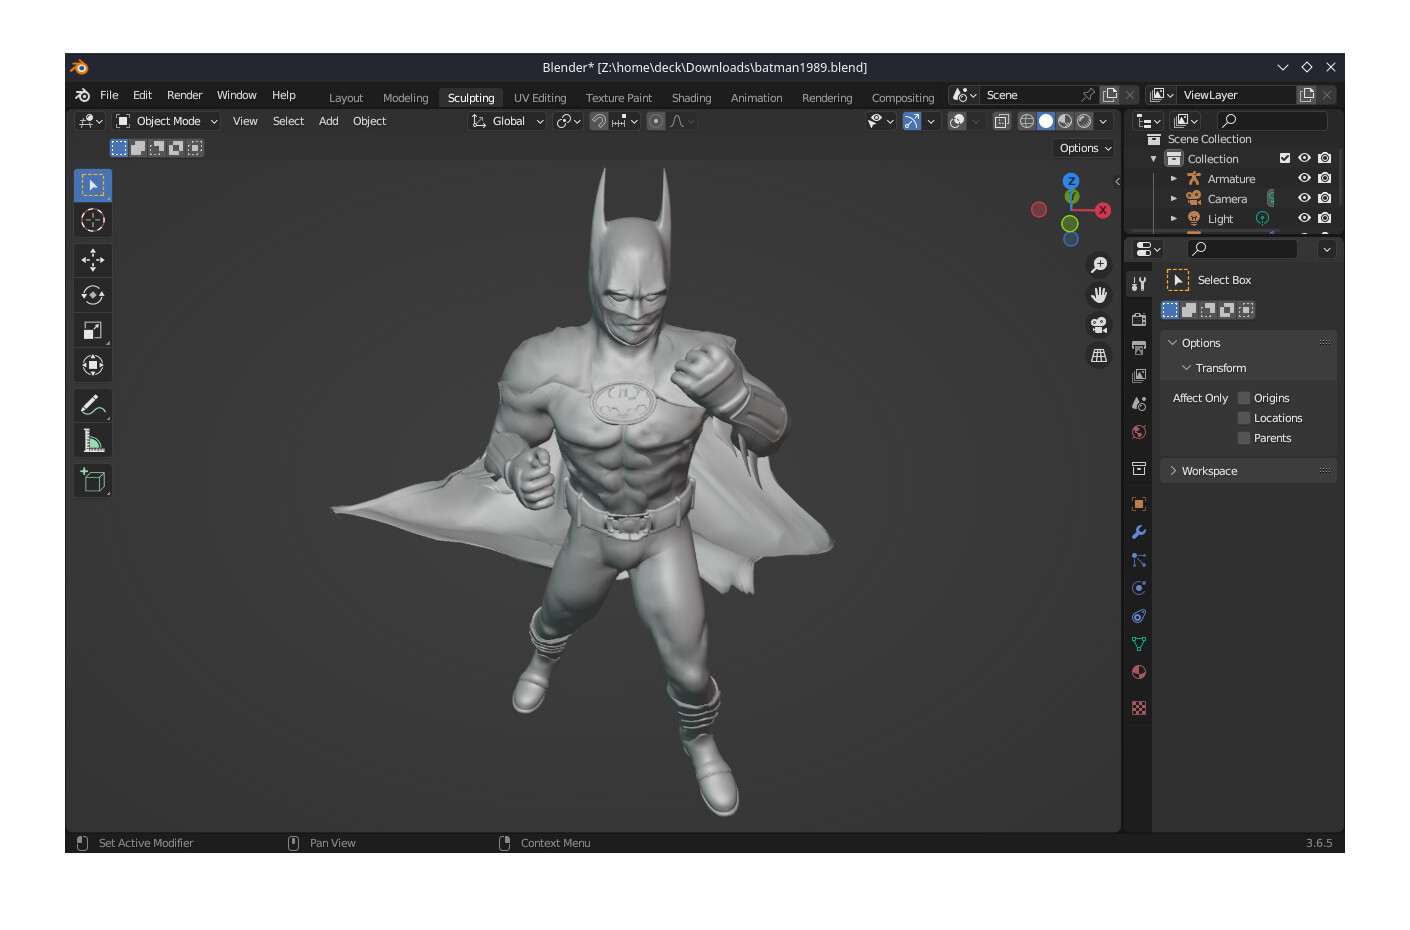
Task: Expand the Armature tree item
Action: coord(1174,179)
